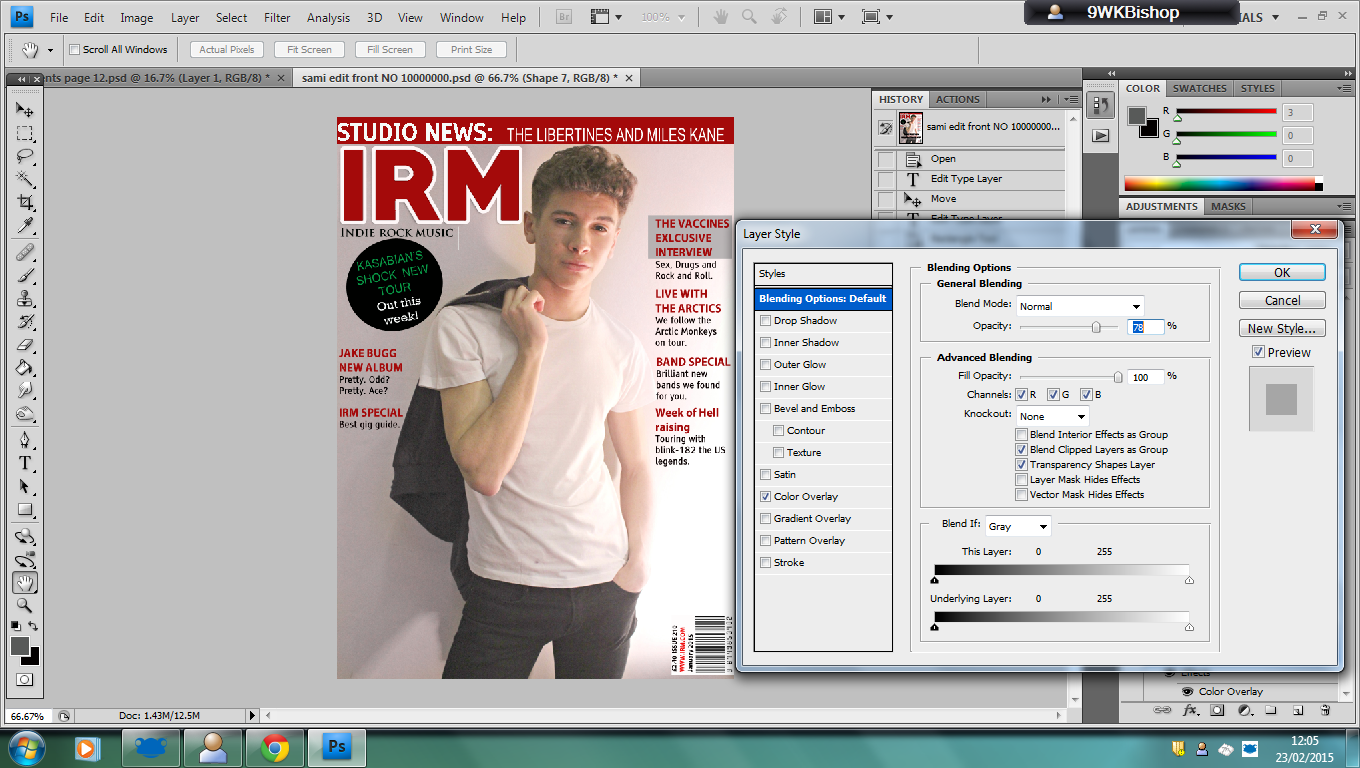
Task: Click the Opacity slider handle
Action: pos(1096,327)
